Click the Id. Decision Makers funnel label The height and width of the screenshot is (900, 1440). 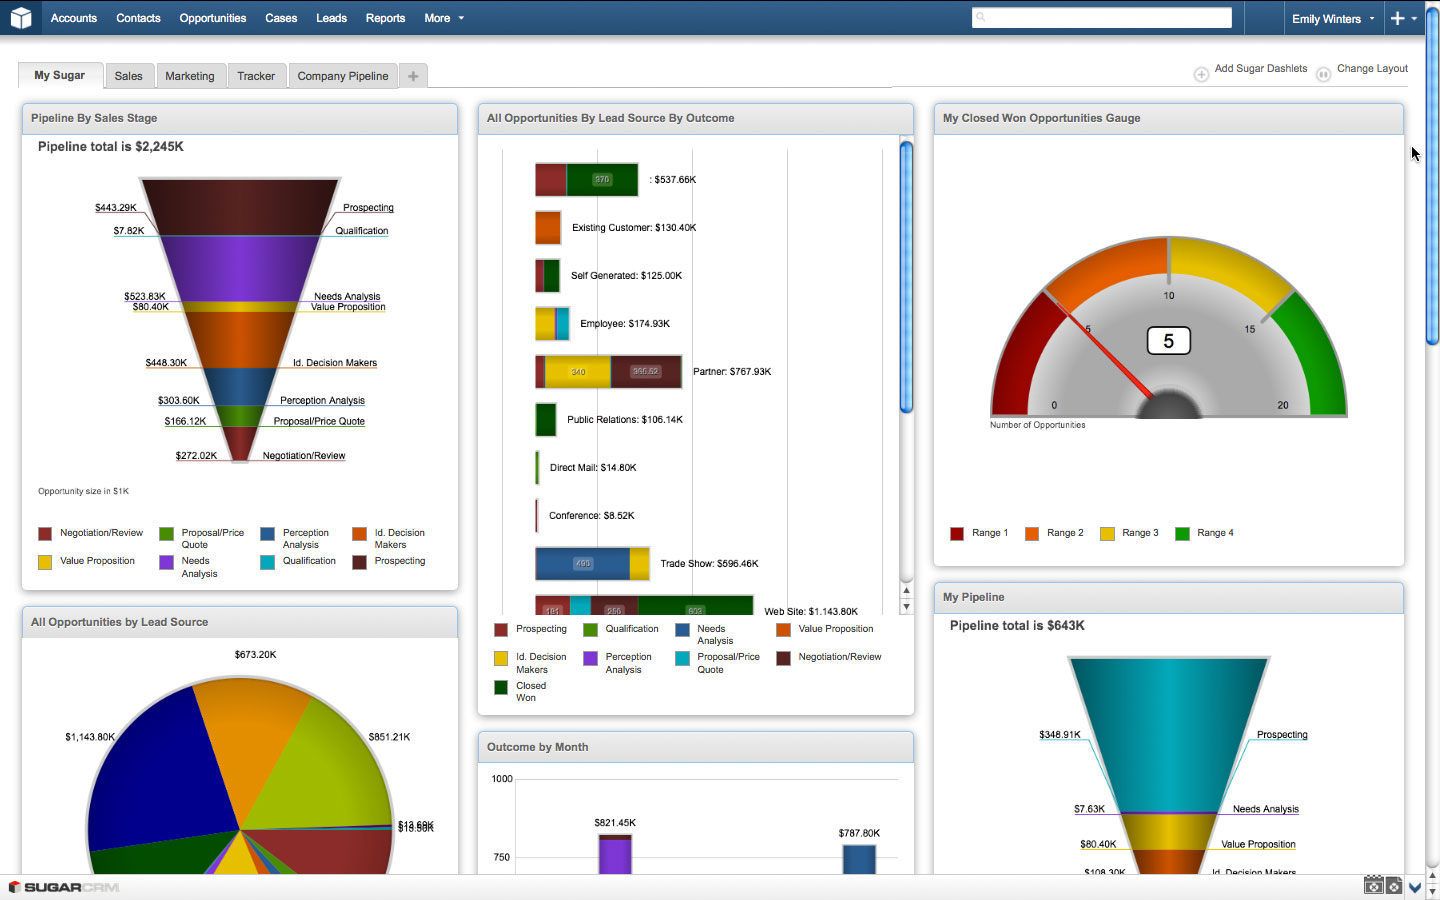tap(335, 363)
